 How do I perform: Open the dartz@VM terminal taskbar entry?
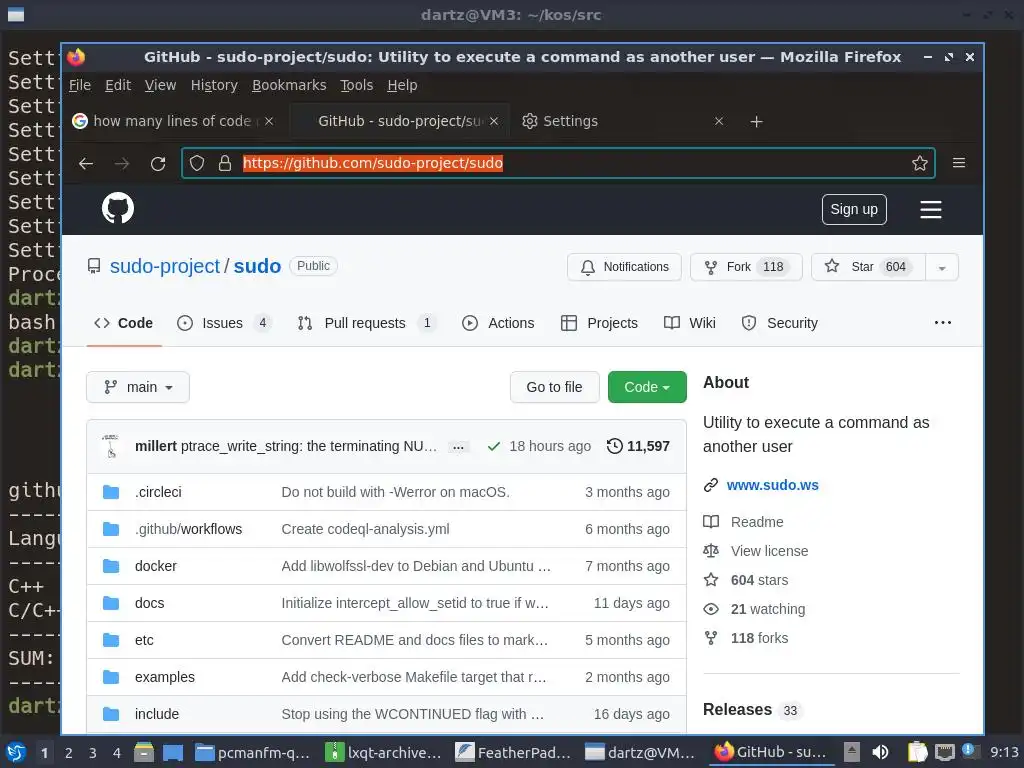pos(640,752)
